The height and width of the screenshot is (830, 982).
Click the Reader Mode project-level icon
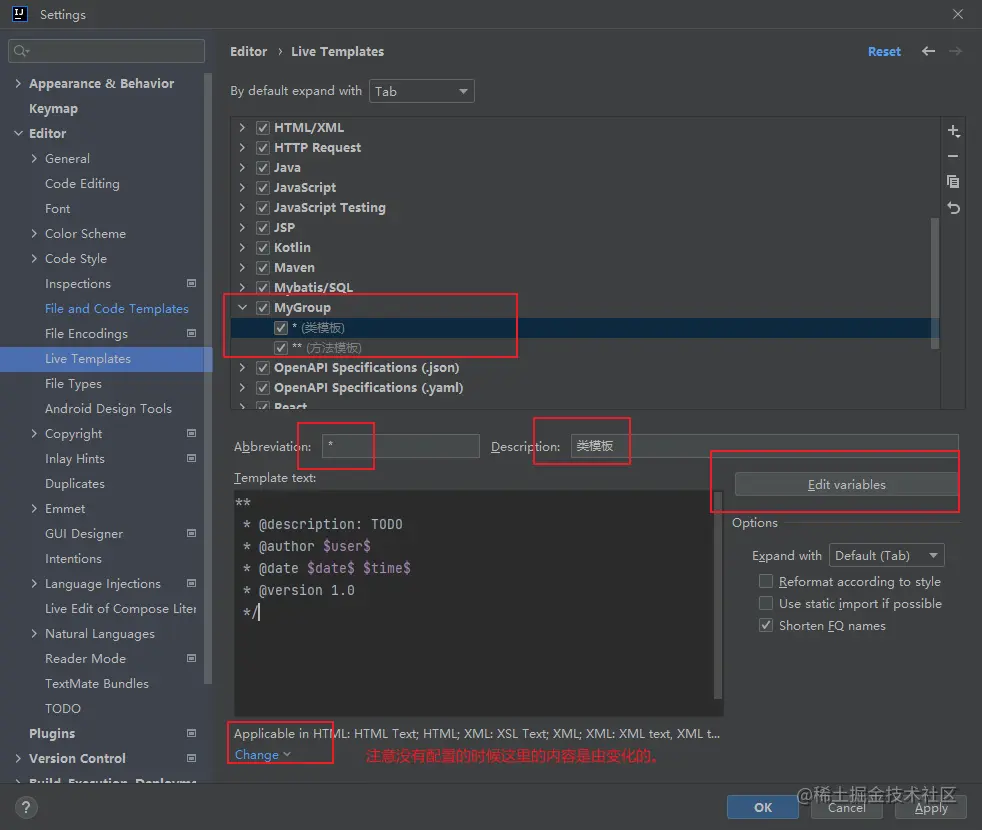[192, 658]
